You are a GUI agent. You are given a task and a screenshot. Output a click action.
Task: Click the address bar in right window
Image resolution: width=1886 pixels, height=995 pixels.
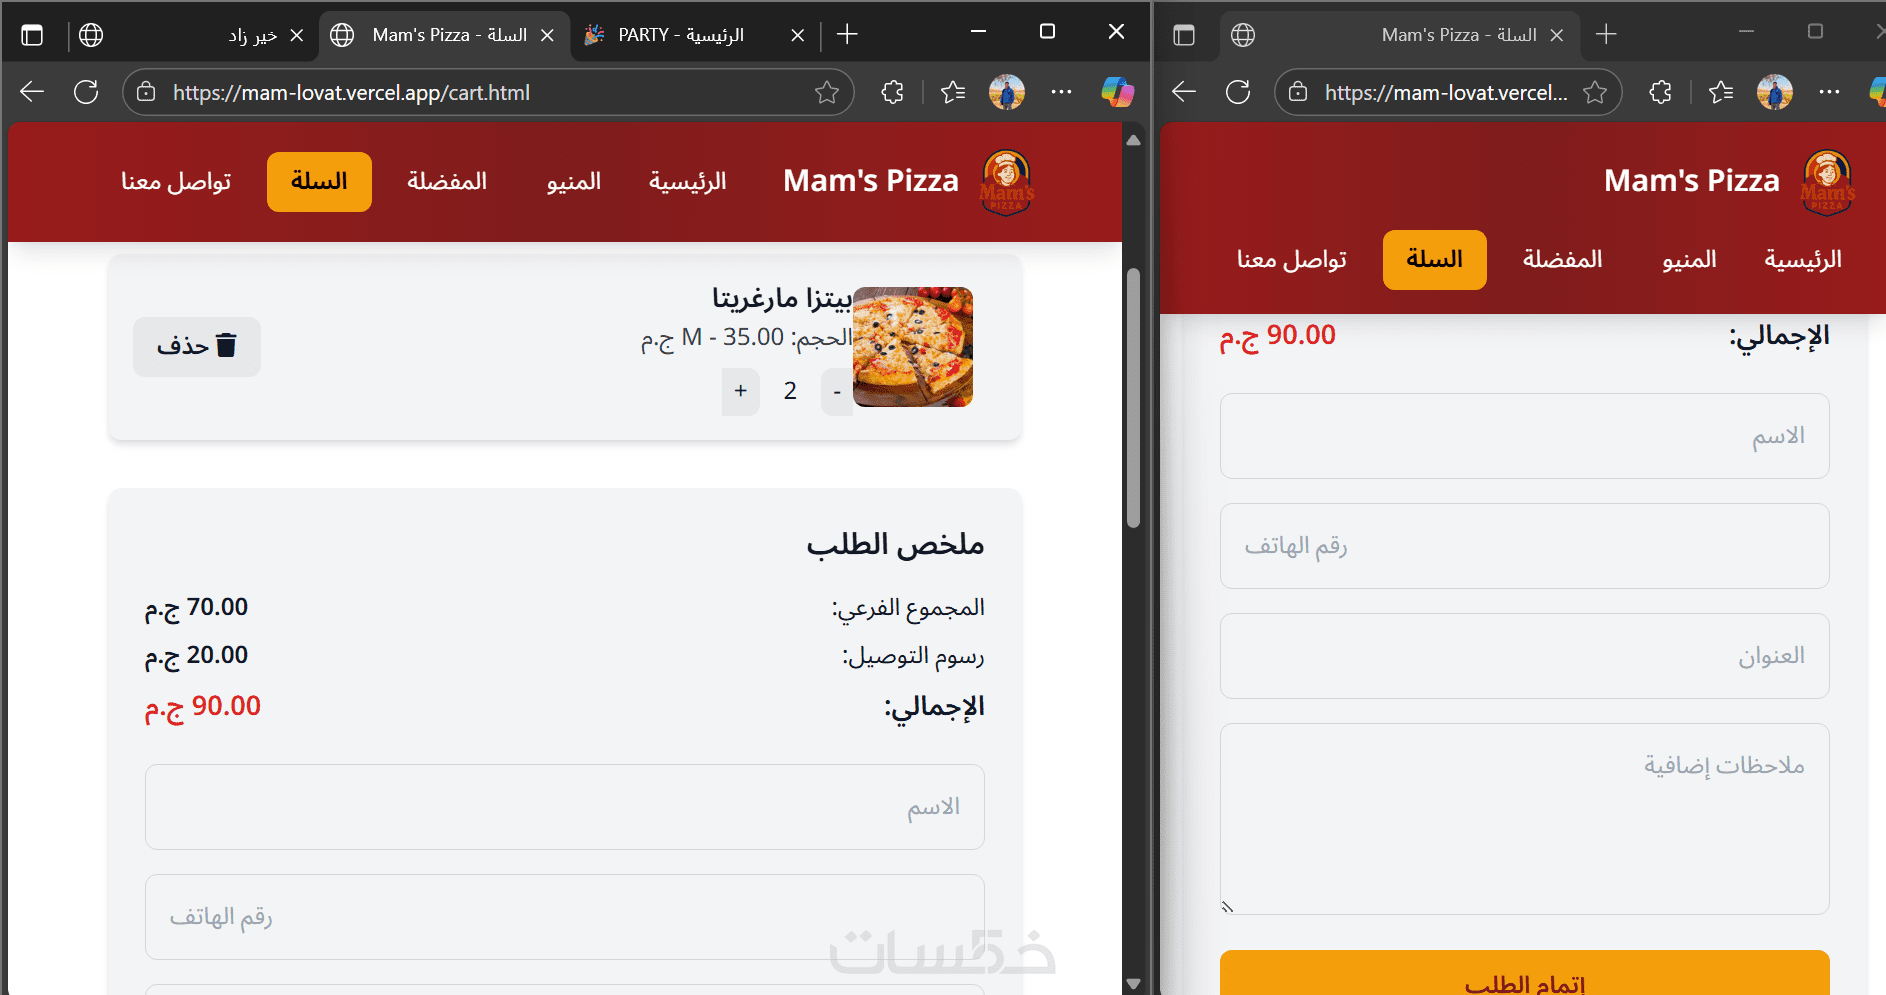pos(1448,92)
